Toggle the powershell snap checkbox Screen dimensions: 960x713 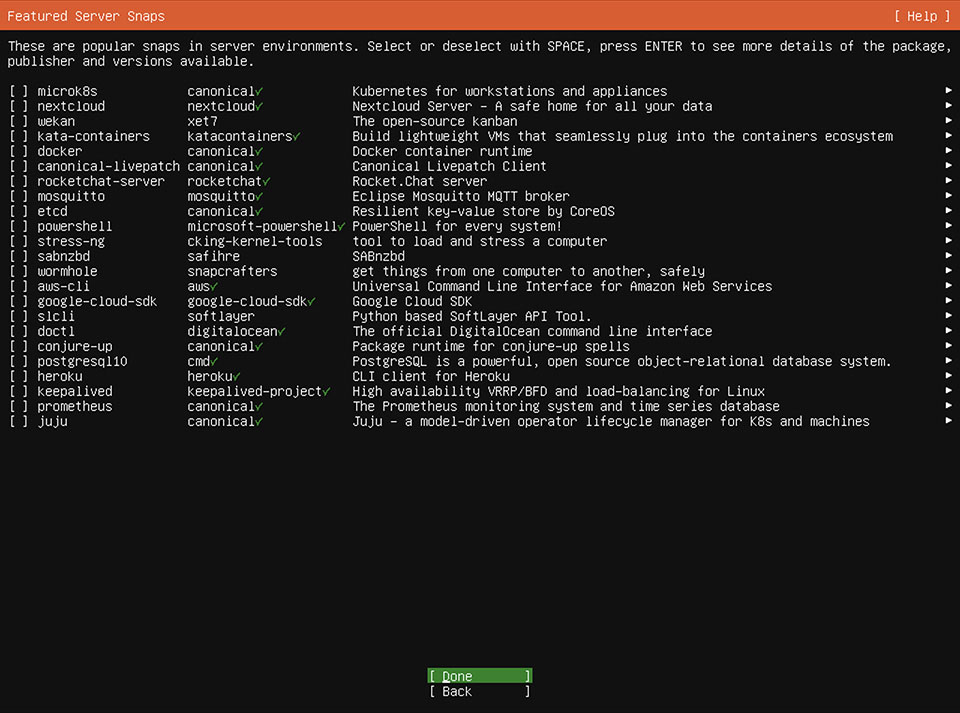click(18, 226)
